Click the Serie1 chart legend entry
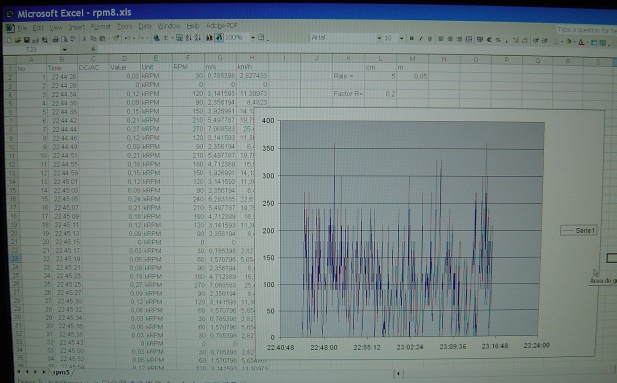 [578, 231]
